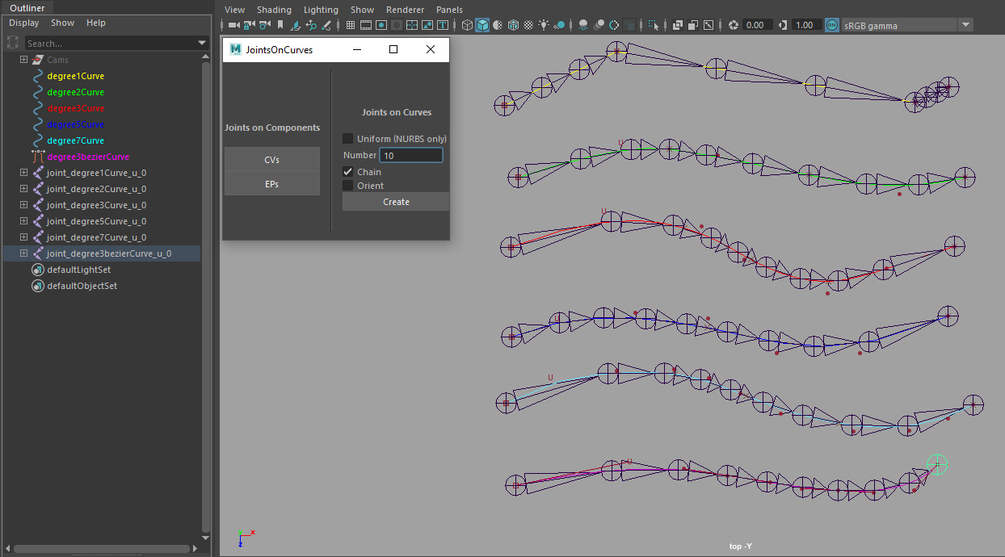Toggle the Shadows icon

click(x=560, y=25)
